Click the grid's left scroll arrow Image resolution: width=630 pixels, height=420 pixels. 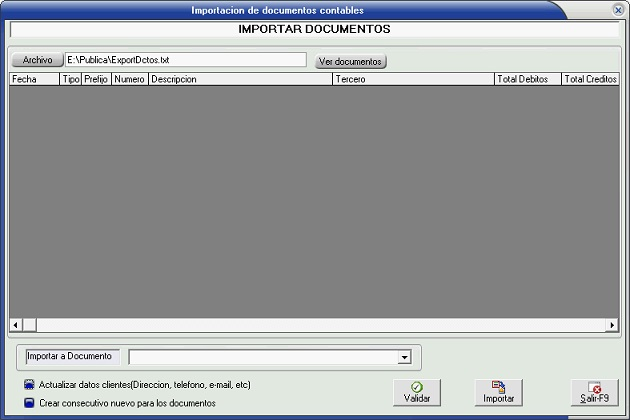[15, 325]
